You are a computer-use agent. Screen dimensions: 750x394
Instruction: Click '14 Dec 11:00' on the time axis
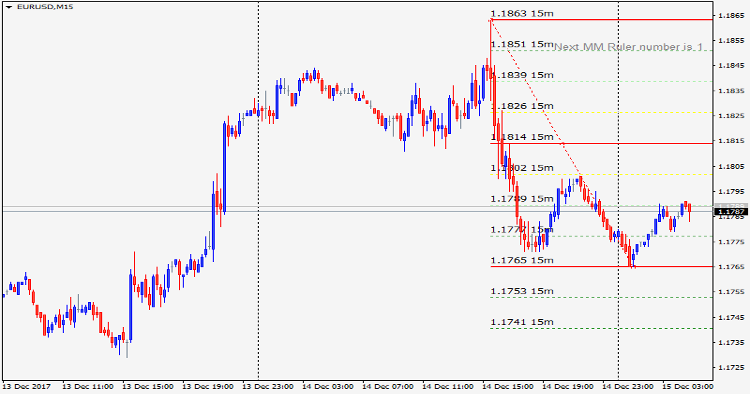448,386
